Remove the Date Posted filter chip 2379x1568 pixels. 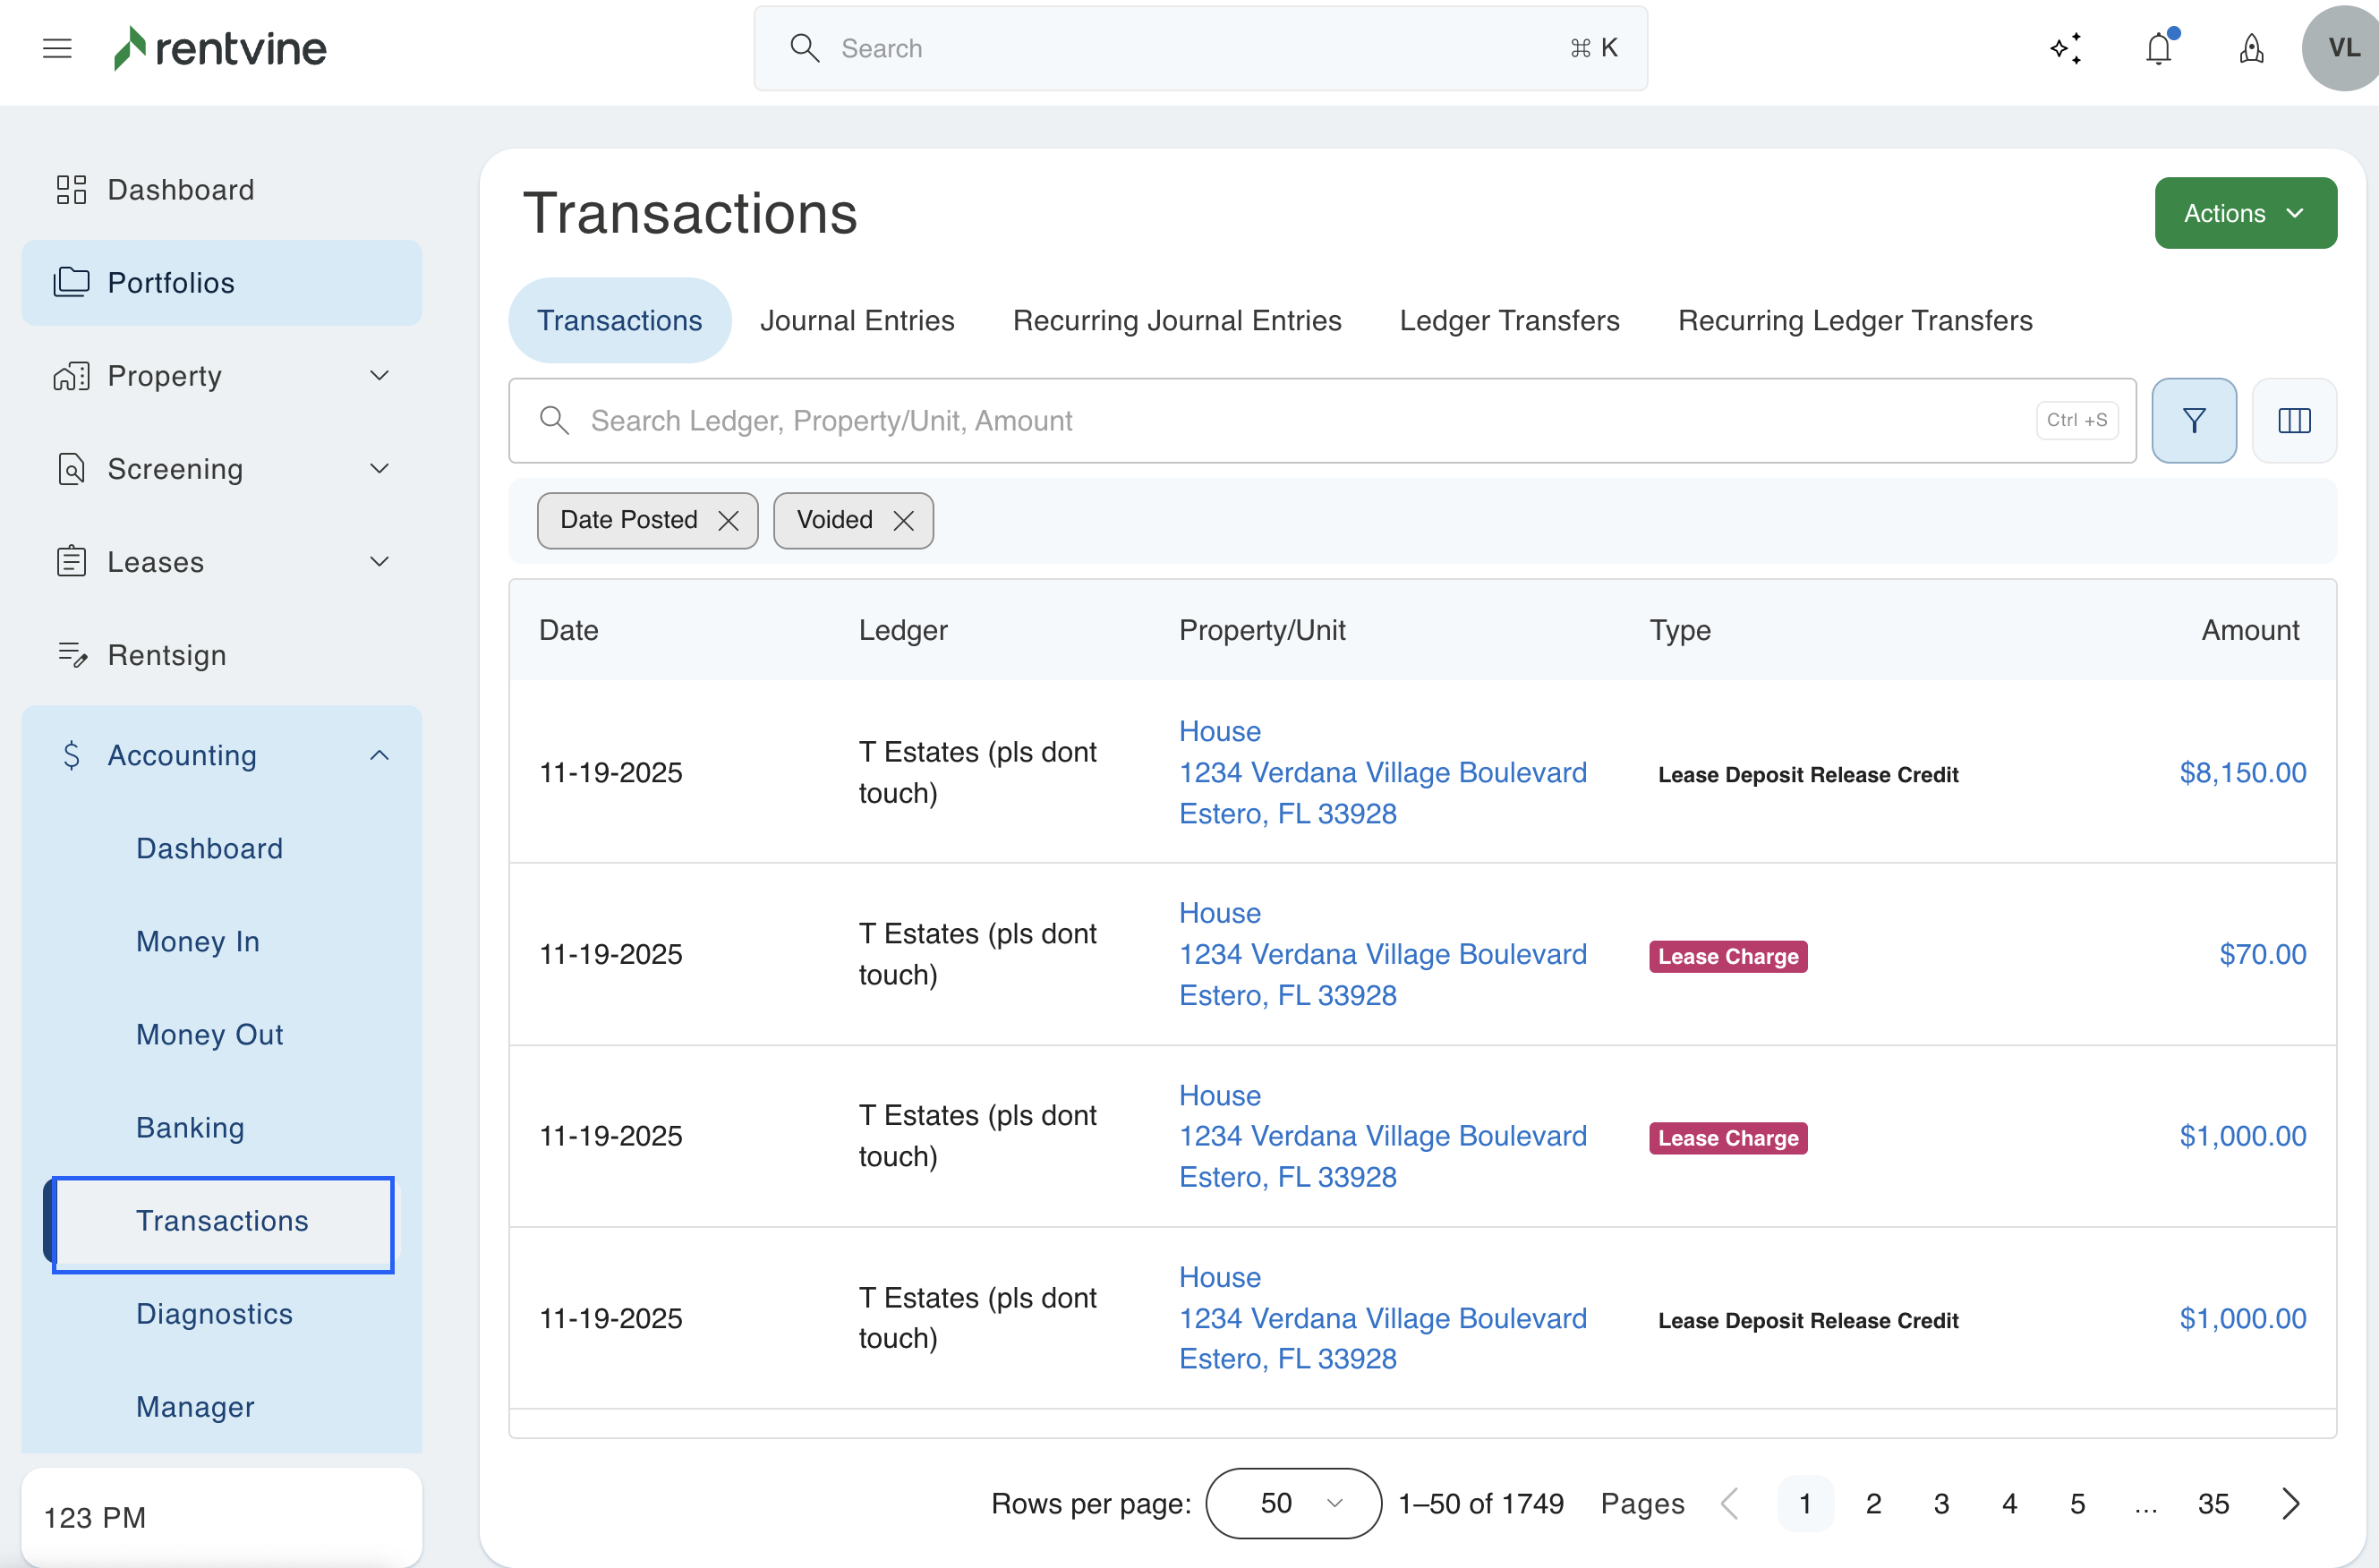(x=728, y=520)
